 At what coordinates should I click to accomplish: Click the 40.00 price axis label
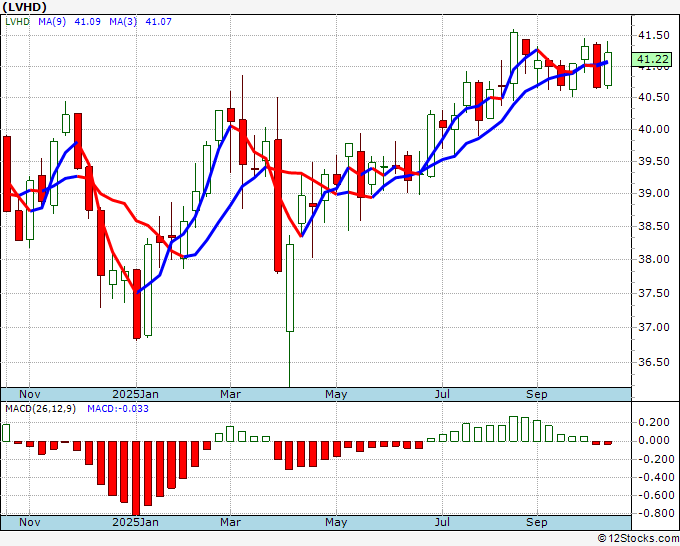(654, 129)
